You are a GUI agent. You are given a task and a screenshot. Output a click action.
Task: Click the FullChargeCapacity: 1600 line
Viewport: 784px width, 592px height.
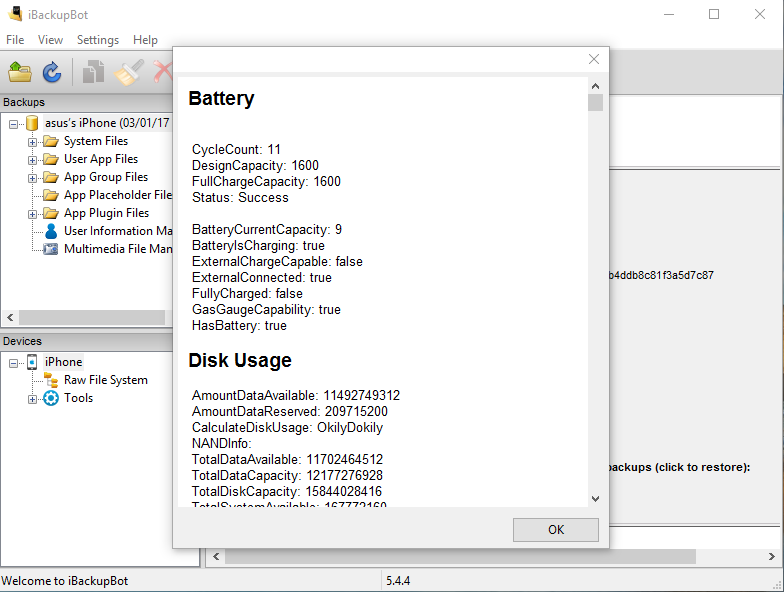coord(266,182)
